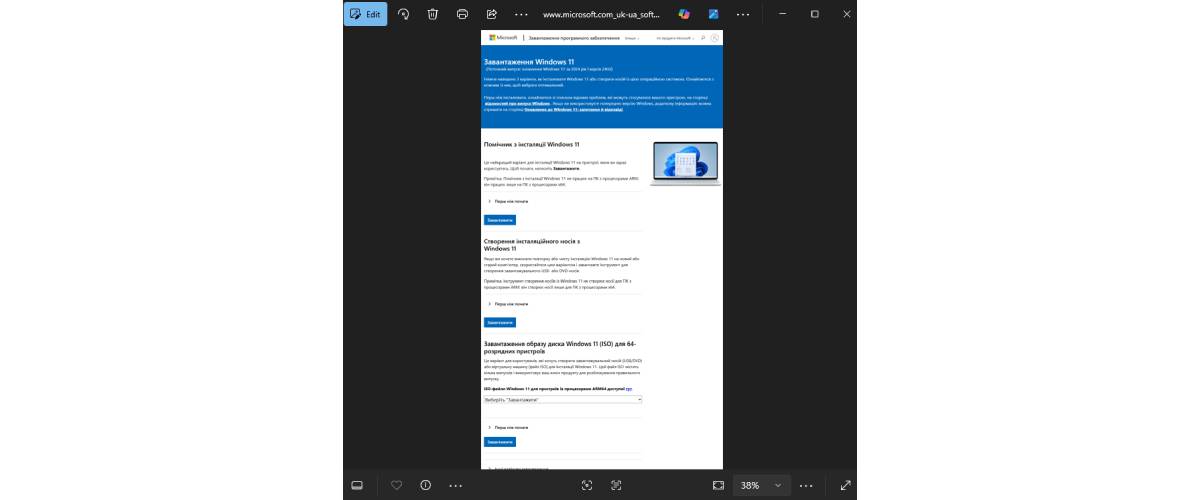The image size is (1200, 500).
Task: Open the Copilot icon in title bar
Action: 684,14
